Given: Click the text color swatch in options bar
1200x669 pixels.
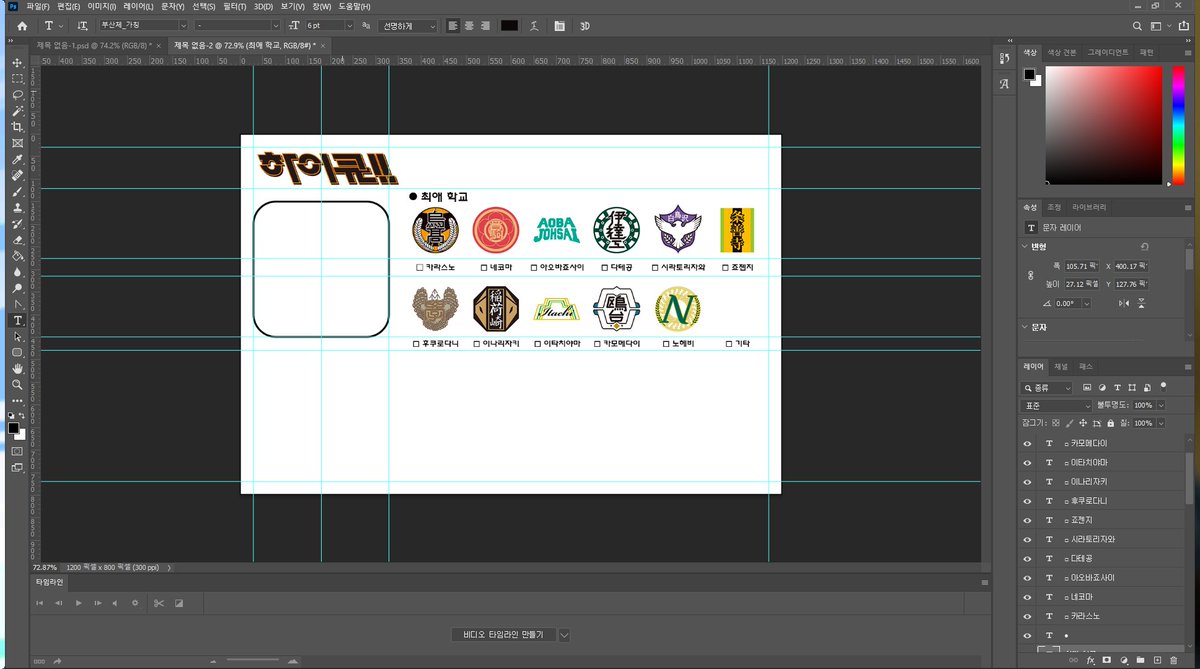Looking at the screenshot, I should point(510,25).
